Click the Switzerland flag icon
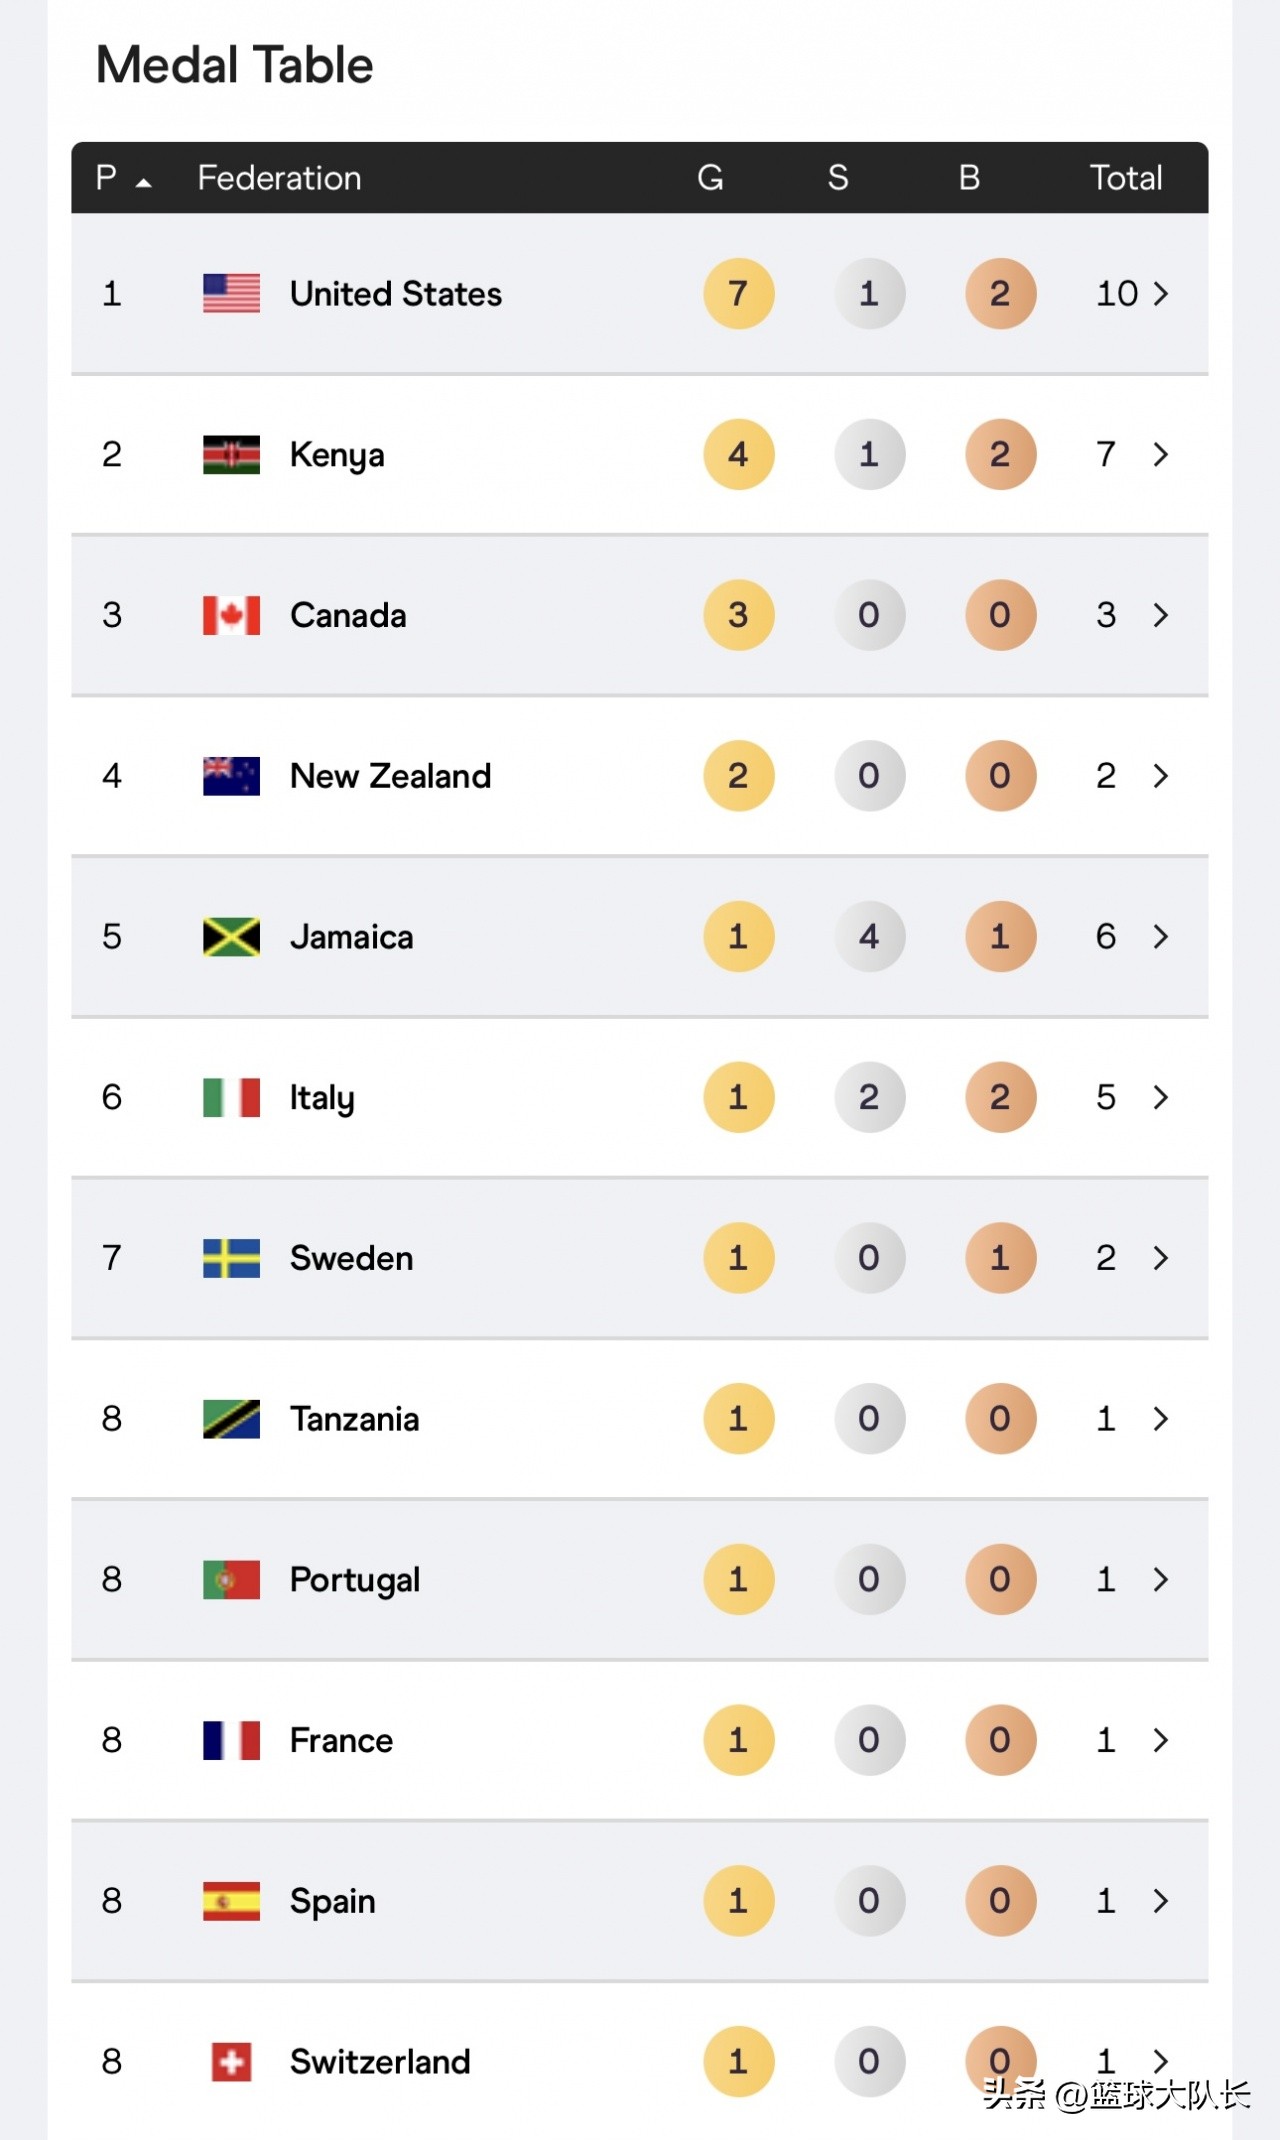 pos(231,2062)
